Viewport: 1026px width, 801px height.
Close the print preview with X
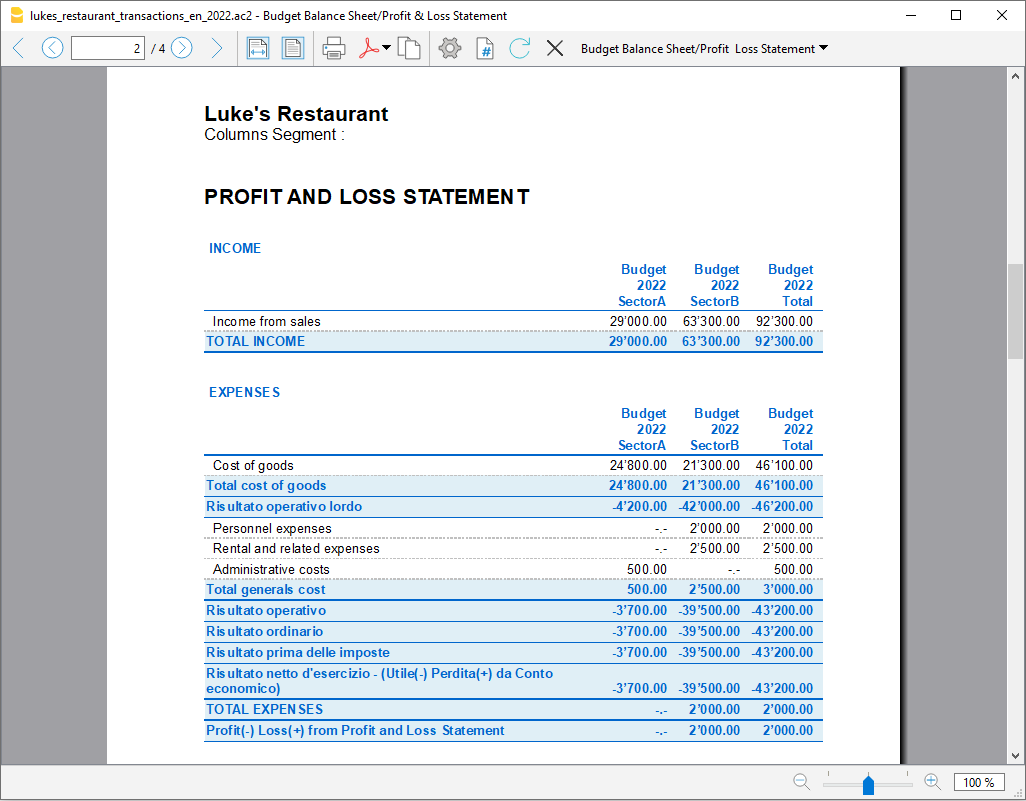(x=555, y=48)
